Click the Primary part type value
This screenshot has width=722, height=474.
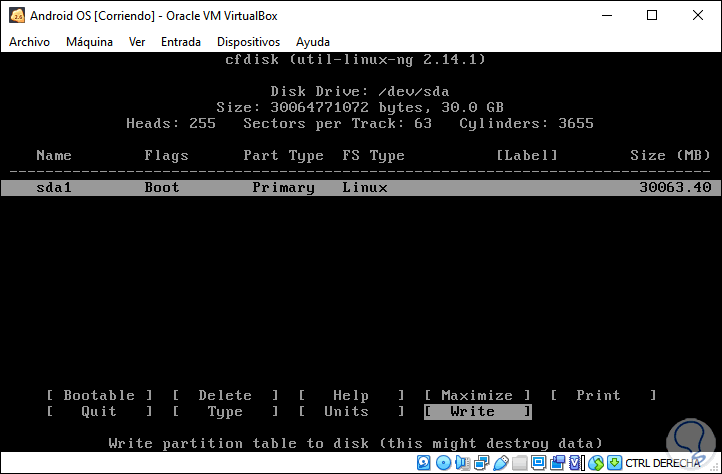pos(283,188)
